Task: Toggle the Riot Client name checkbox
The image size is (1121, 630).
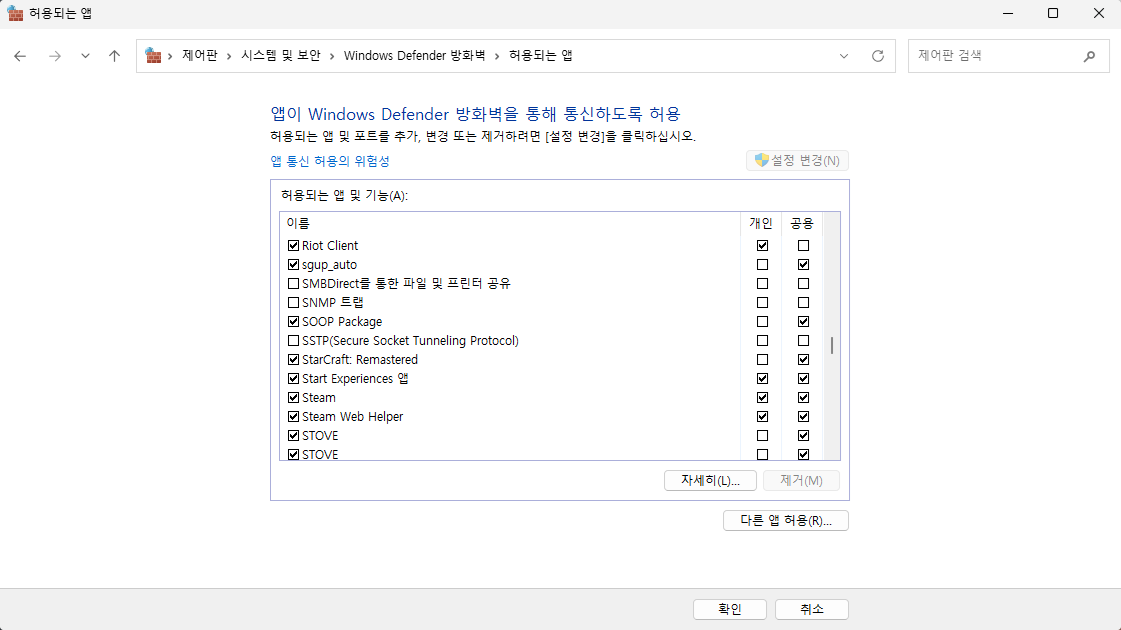Action: (x=293, y=245)
